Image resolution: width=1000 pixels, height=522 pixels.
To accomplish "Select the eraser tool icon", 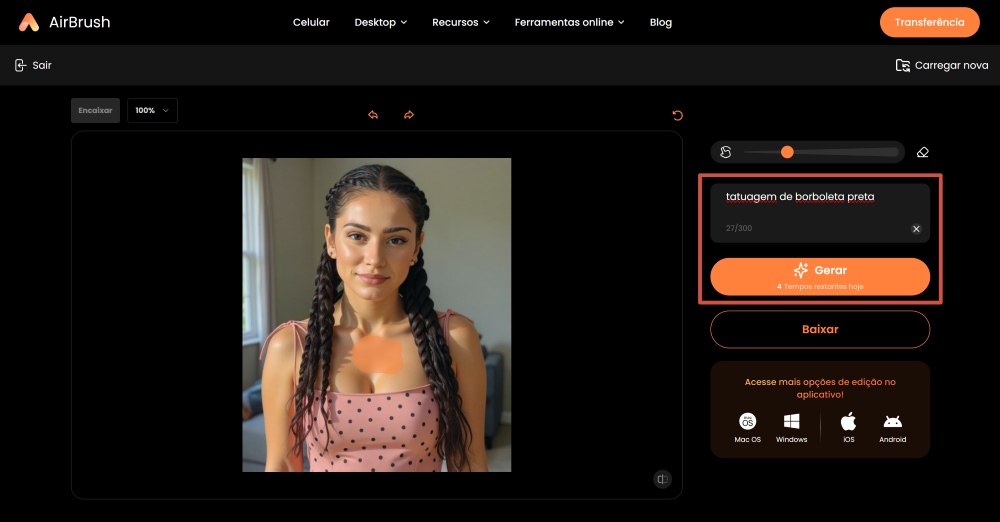I will click(x=922, y=152).
